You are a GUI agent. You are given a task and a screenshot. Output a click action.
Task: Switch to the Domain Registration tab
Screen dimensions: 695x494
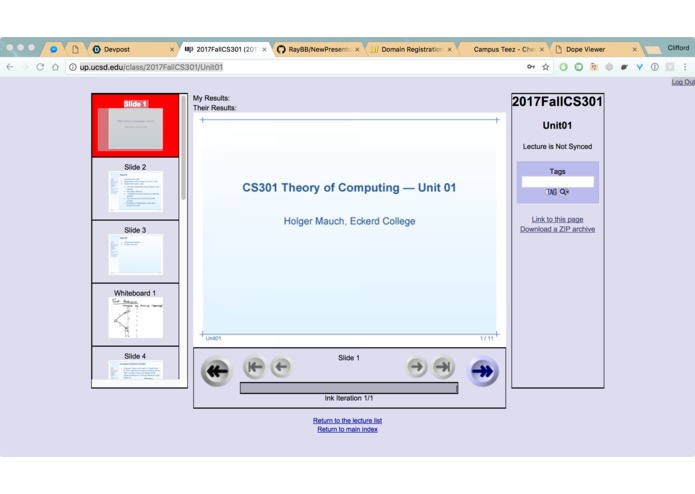click(411, 49)
